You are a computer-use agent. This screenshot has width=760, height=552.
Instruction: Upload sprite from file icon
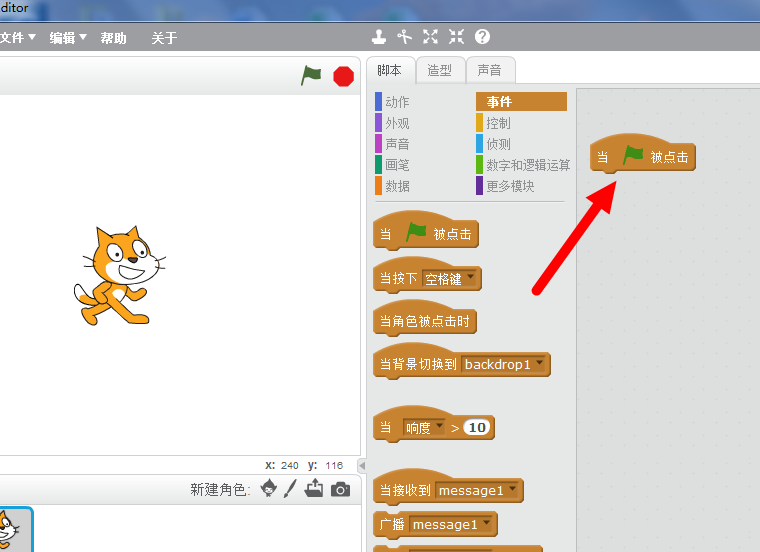pos(314,488)
